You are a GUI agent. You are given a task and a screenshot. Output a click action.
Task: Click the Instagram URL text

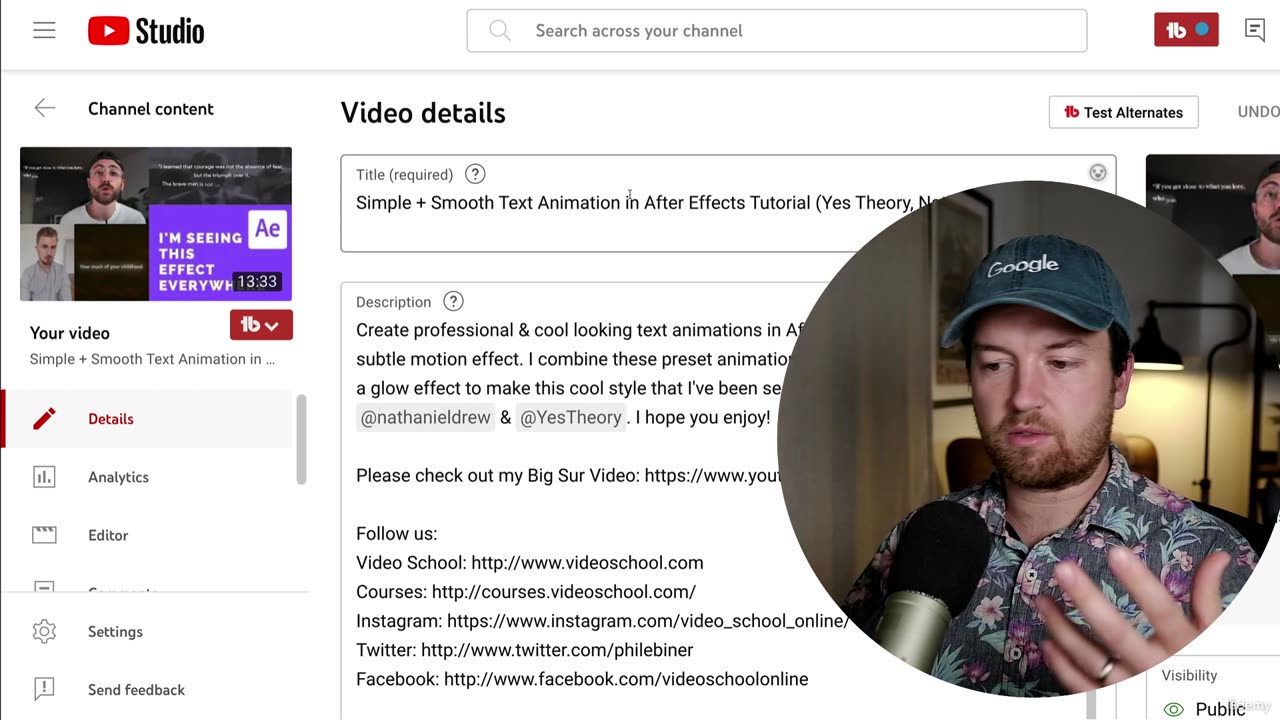[x=648, y=621]
